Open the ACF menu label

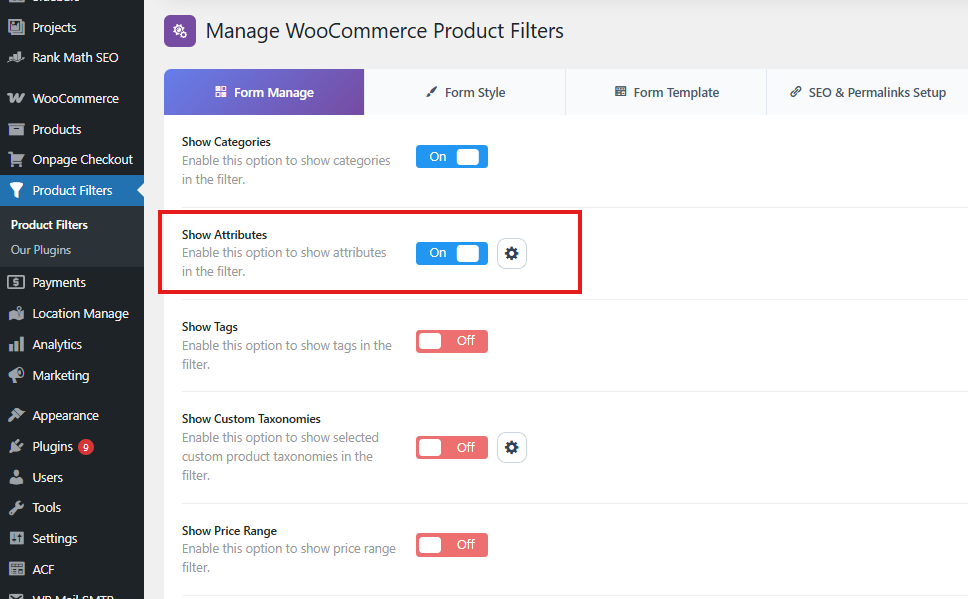(43, 569)
